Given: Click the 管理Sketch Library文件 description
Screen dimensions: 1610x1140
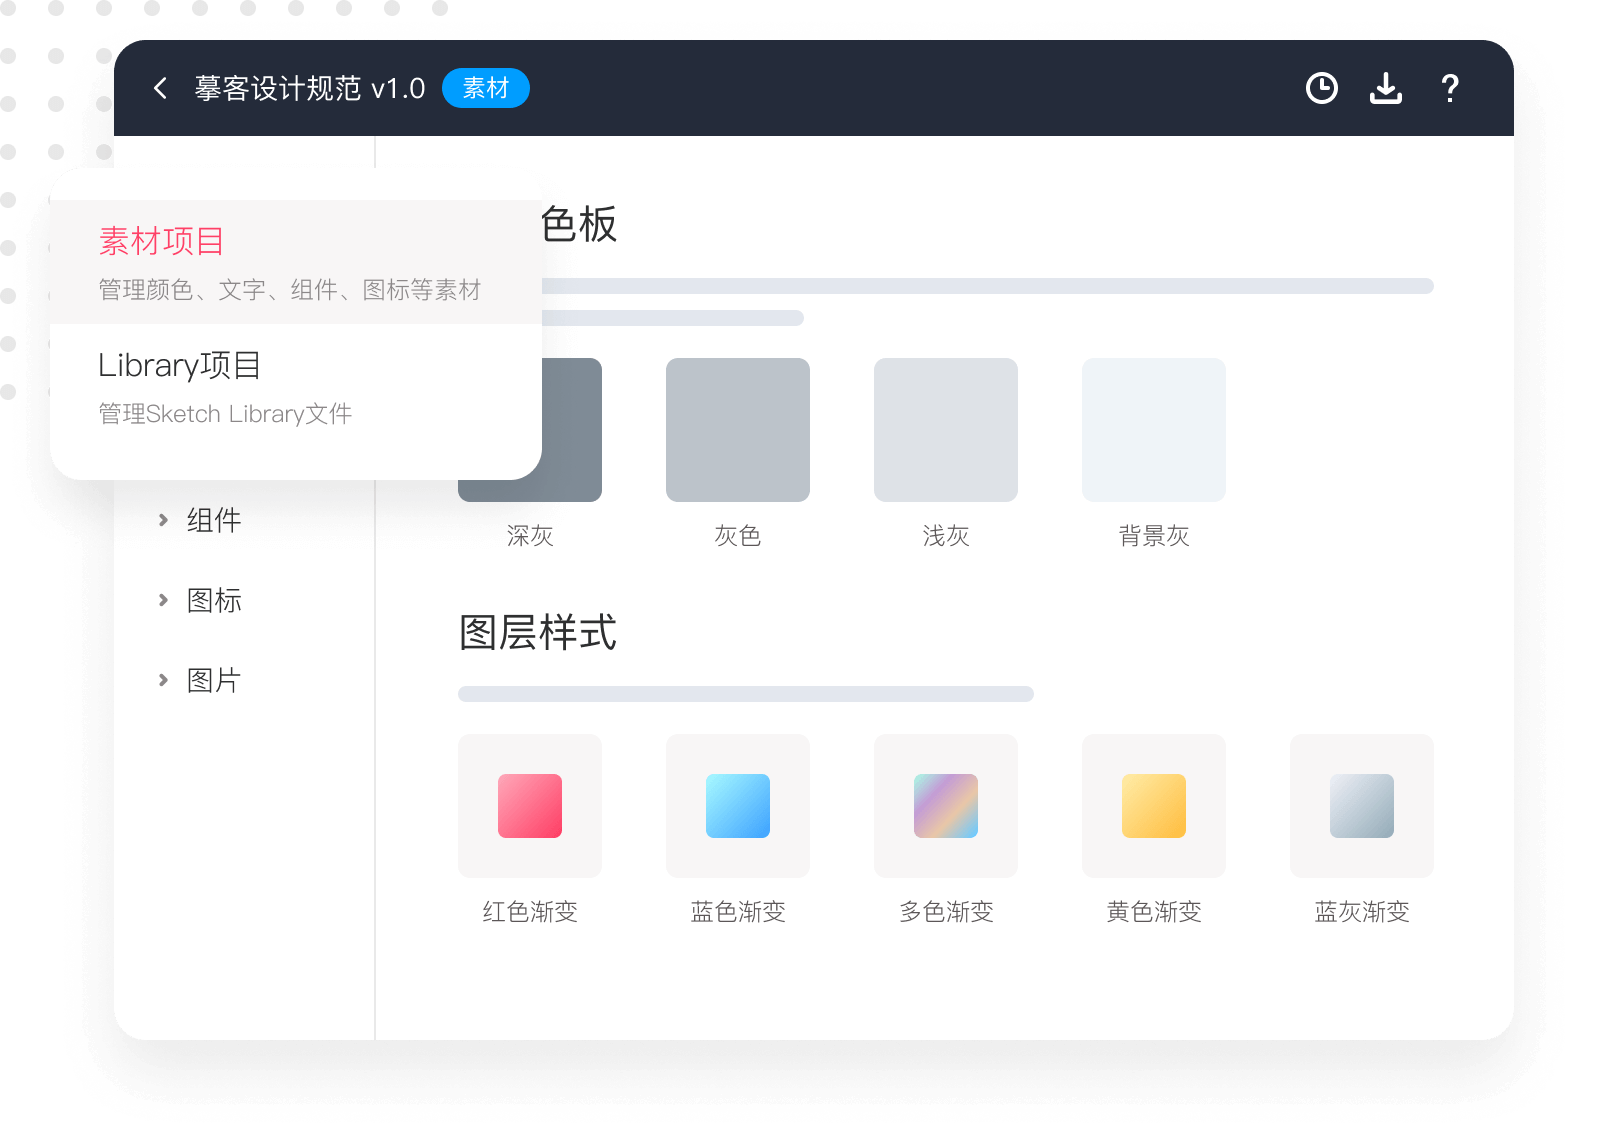Looking at the screenshot, I should [225, 414].
